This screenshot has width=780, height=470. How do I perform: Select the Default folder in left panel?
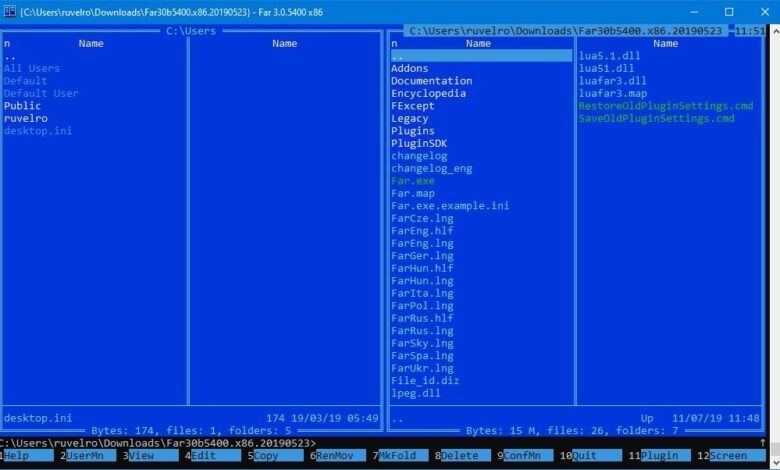(x=25, y=81)
